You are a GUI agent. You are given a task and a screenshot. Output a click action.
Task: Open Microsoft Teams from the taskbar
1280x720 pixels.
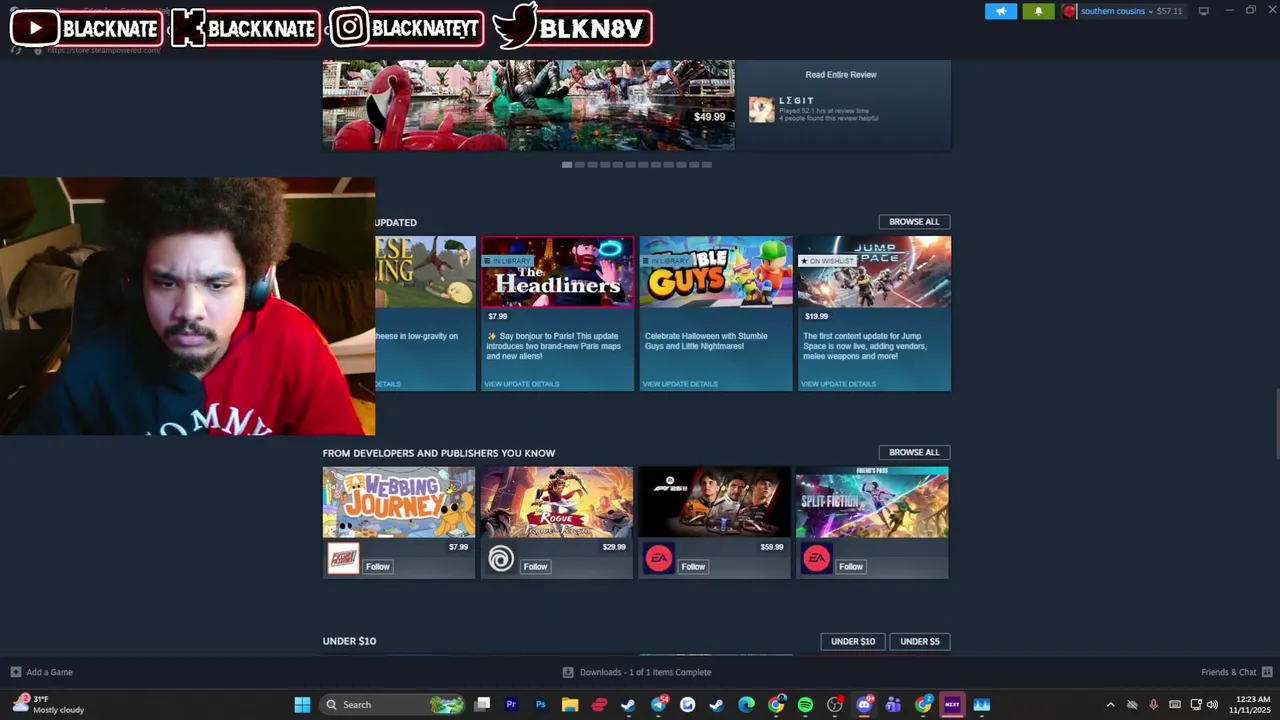pyautogui.click(x=893, y=705)
